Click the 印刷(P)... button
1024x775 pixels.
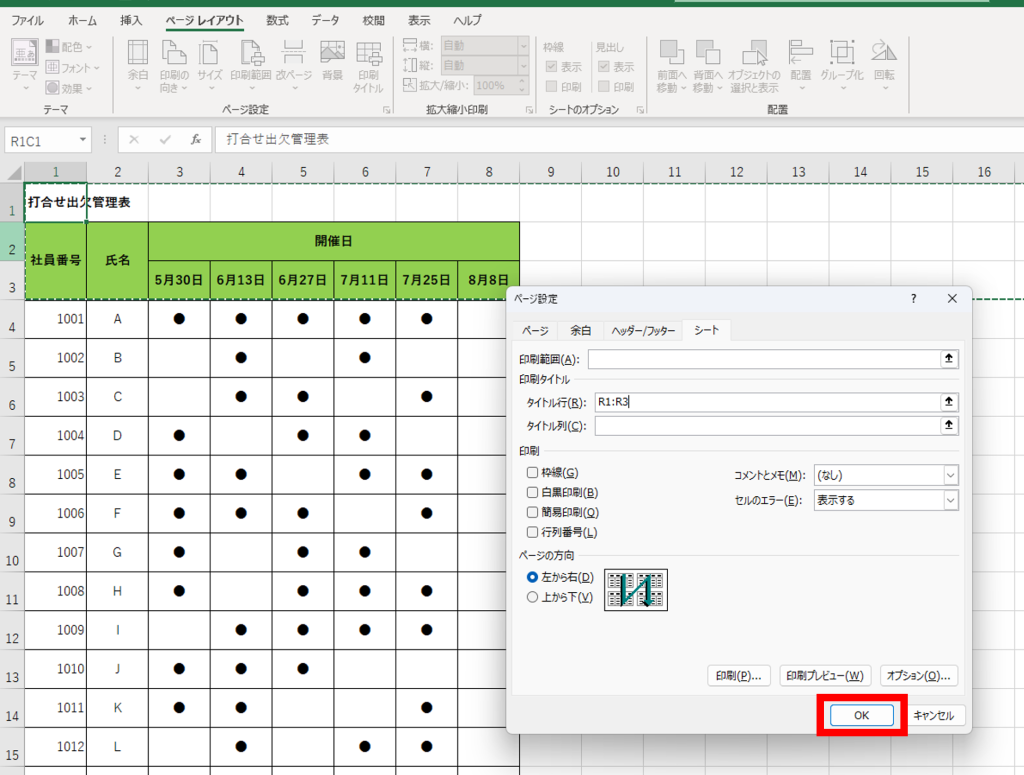[x=739, y=676]
